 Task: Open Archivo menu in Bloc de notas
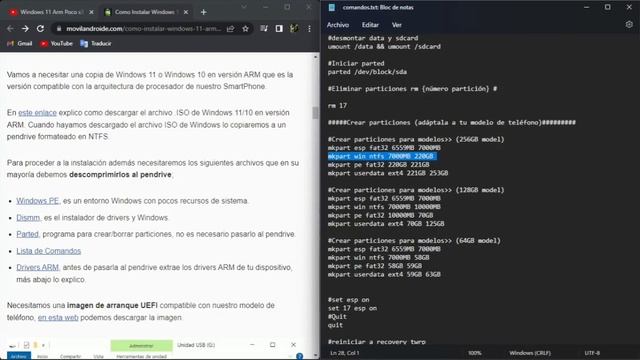click(x=338, y=25)
